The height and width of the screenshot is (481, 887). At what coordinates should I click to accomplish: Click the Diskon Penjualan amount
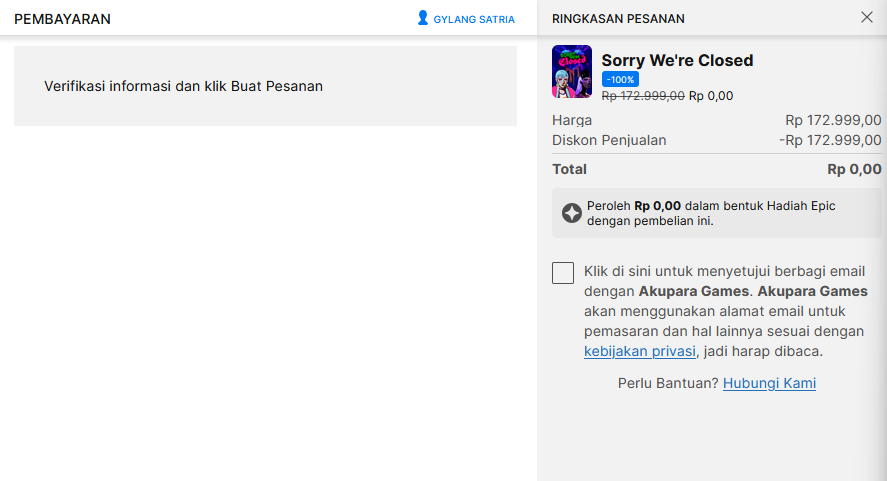coord(830,140)
